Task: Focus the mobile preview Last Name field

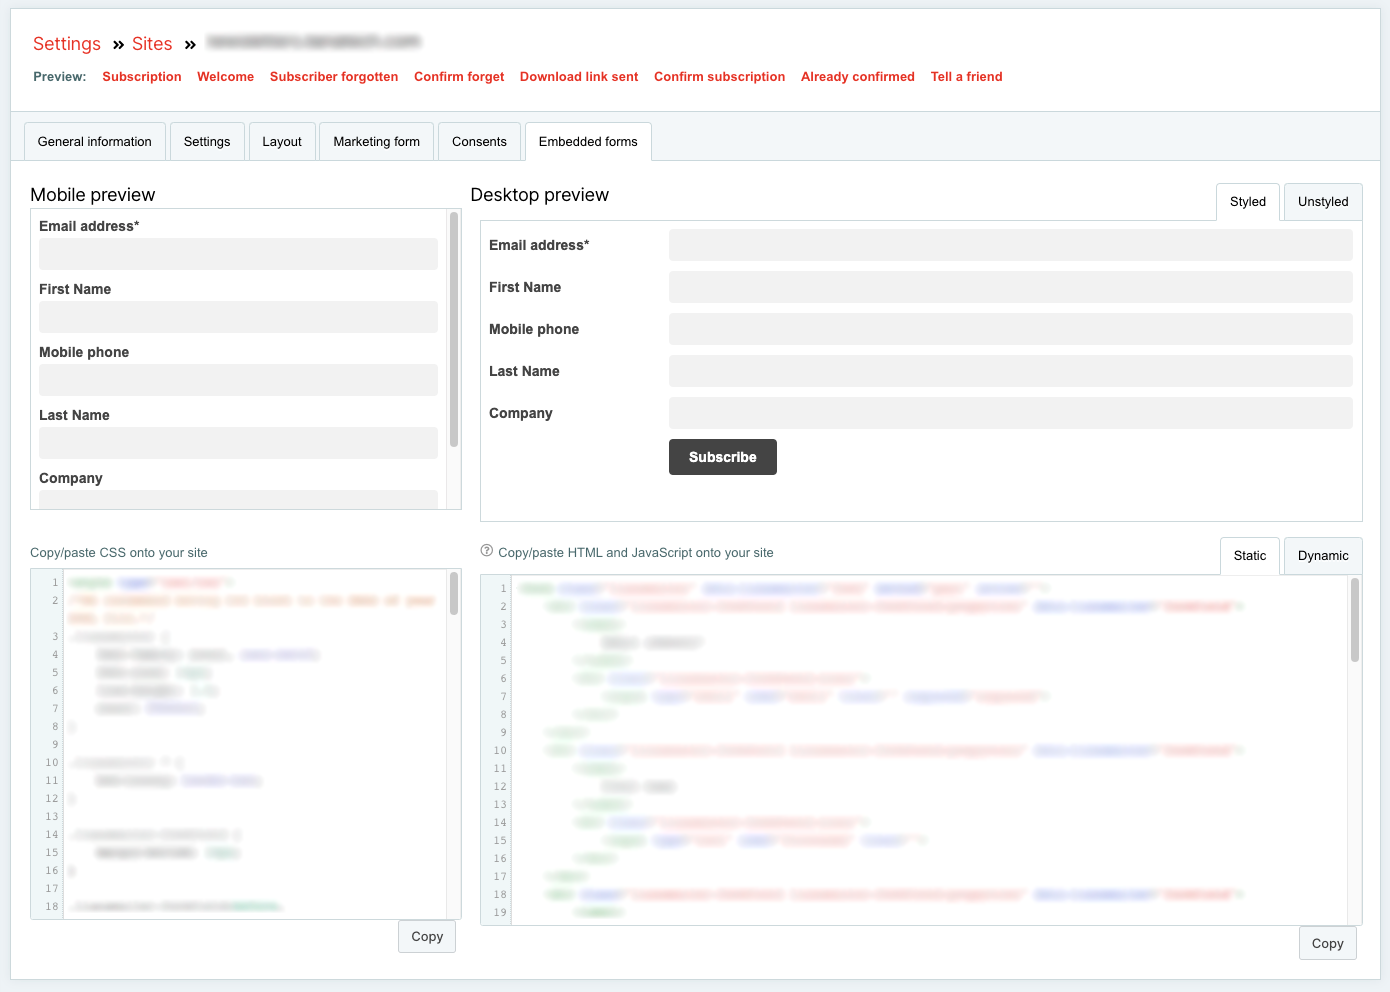Action: tap(238, 443)
